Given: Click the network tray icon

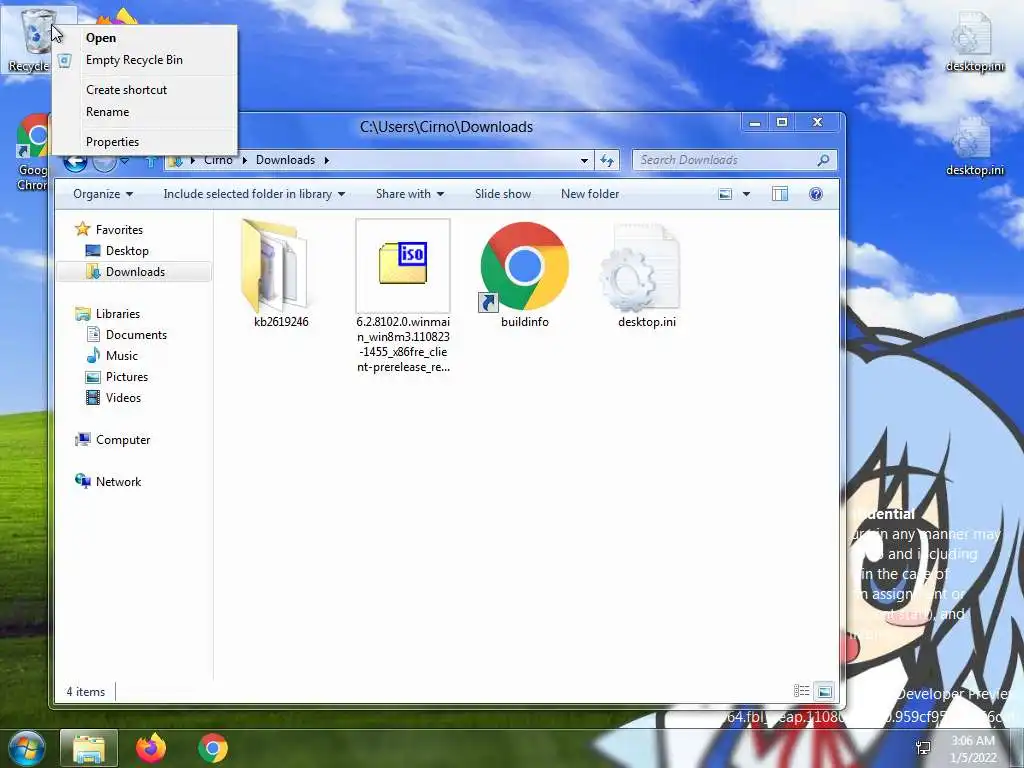Looking at the screenshot, I should coord(923,748).
